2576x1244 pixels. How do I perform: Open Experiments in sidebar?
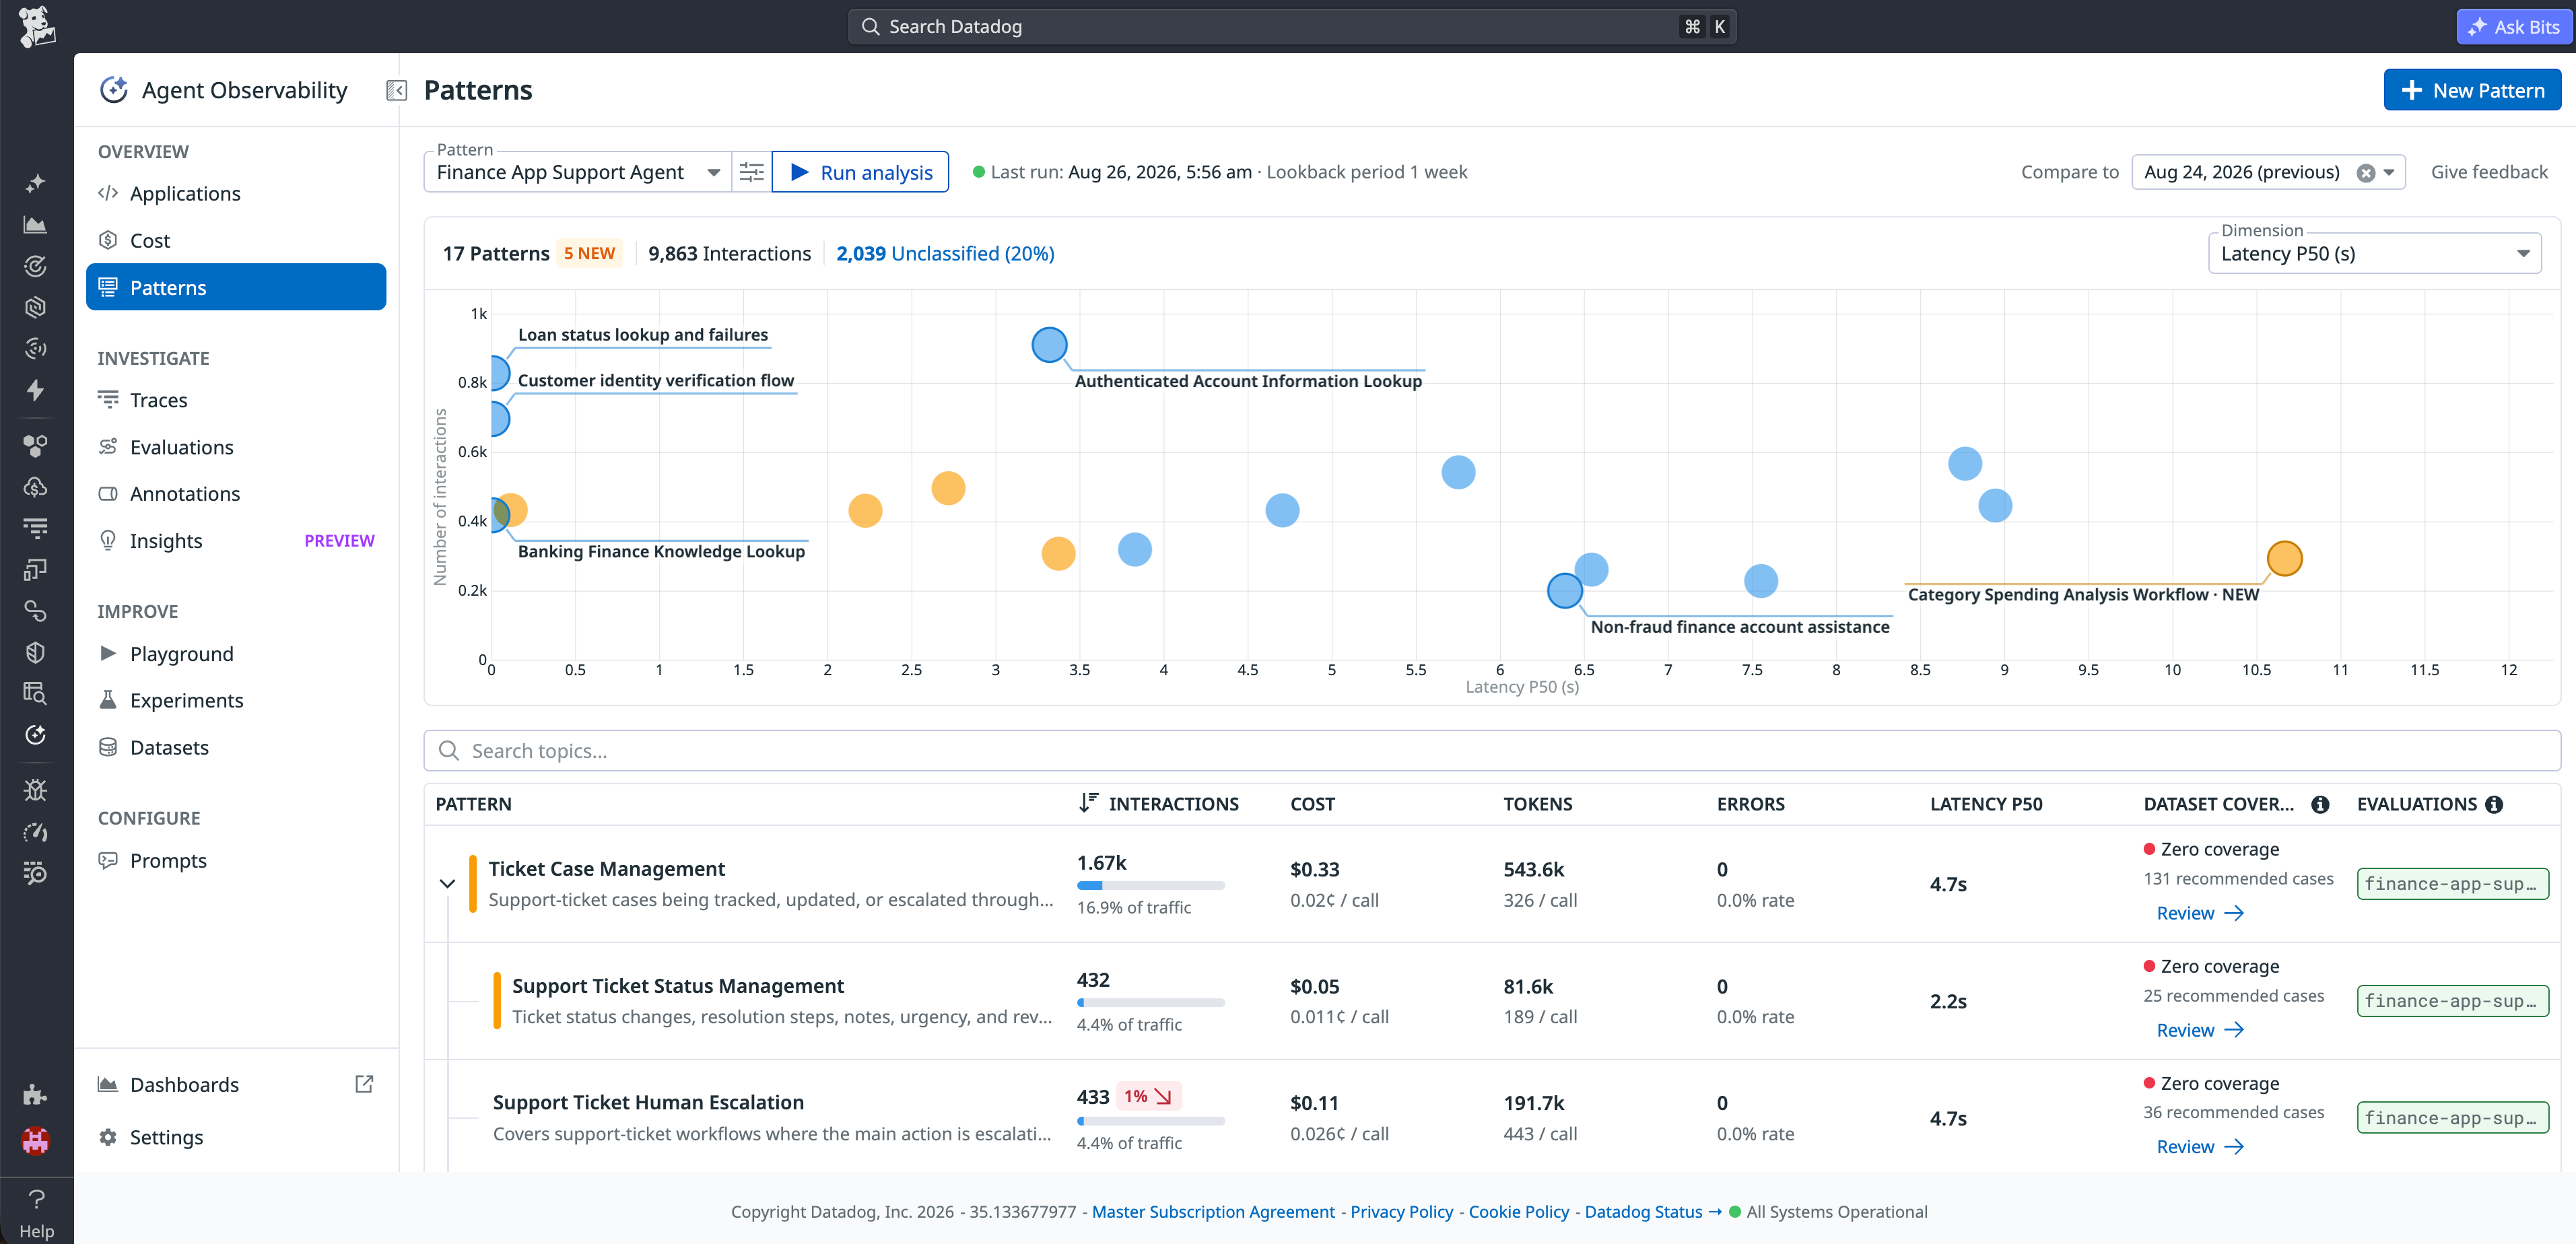(186, 700)
